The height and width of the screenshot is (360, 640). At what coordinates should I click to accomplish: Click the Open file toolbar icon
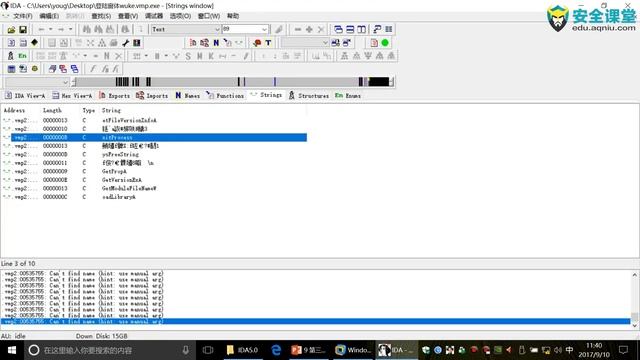coord(11,29)
